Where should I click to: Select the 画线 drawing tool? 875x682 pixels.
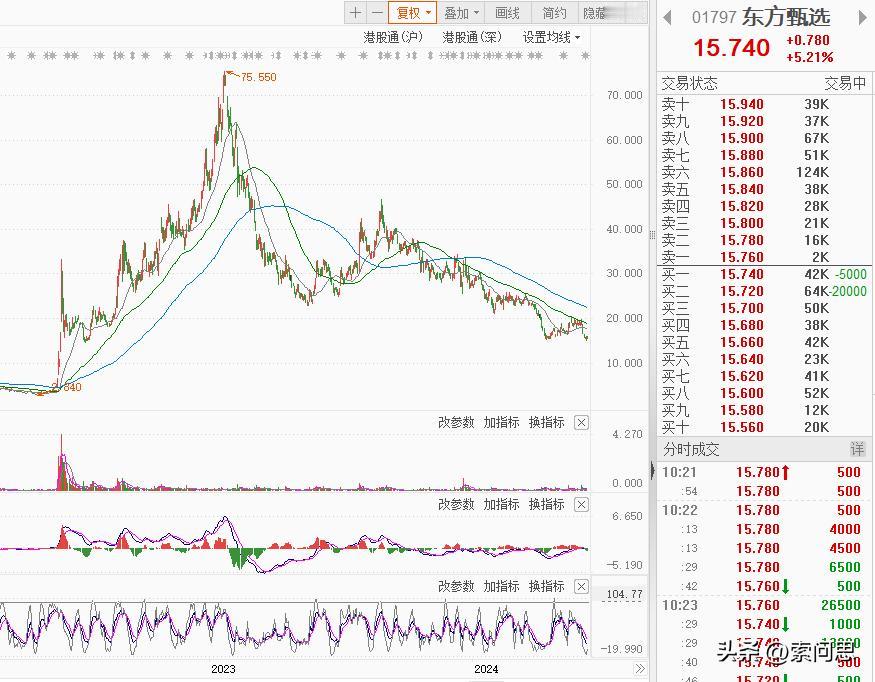point(507,12)
